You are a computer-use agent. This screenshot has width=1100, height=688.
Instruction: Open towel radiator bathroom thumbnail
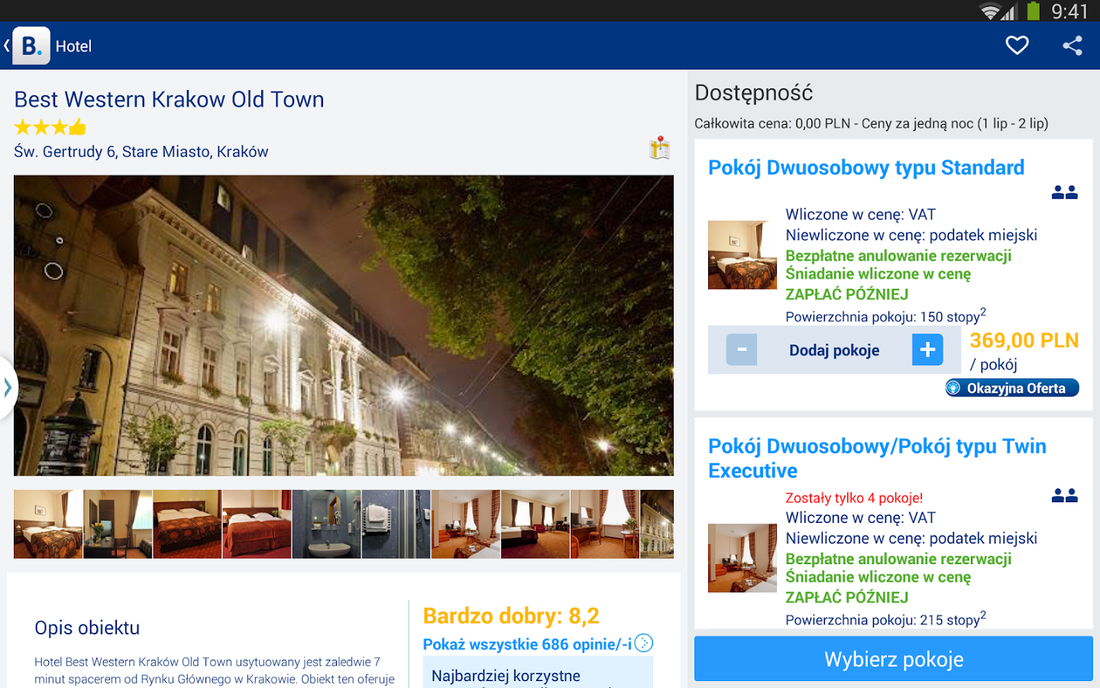(396, 524)
